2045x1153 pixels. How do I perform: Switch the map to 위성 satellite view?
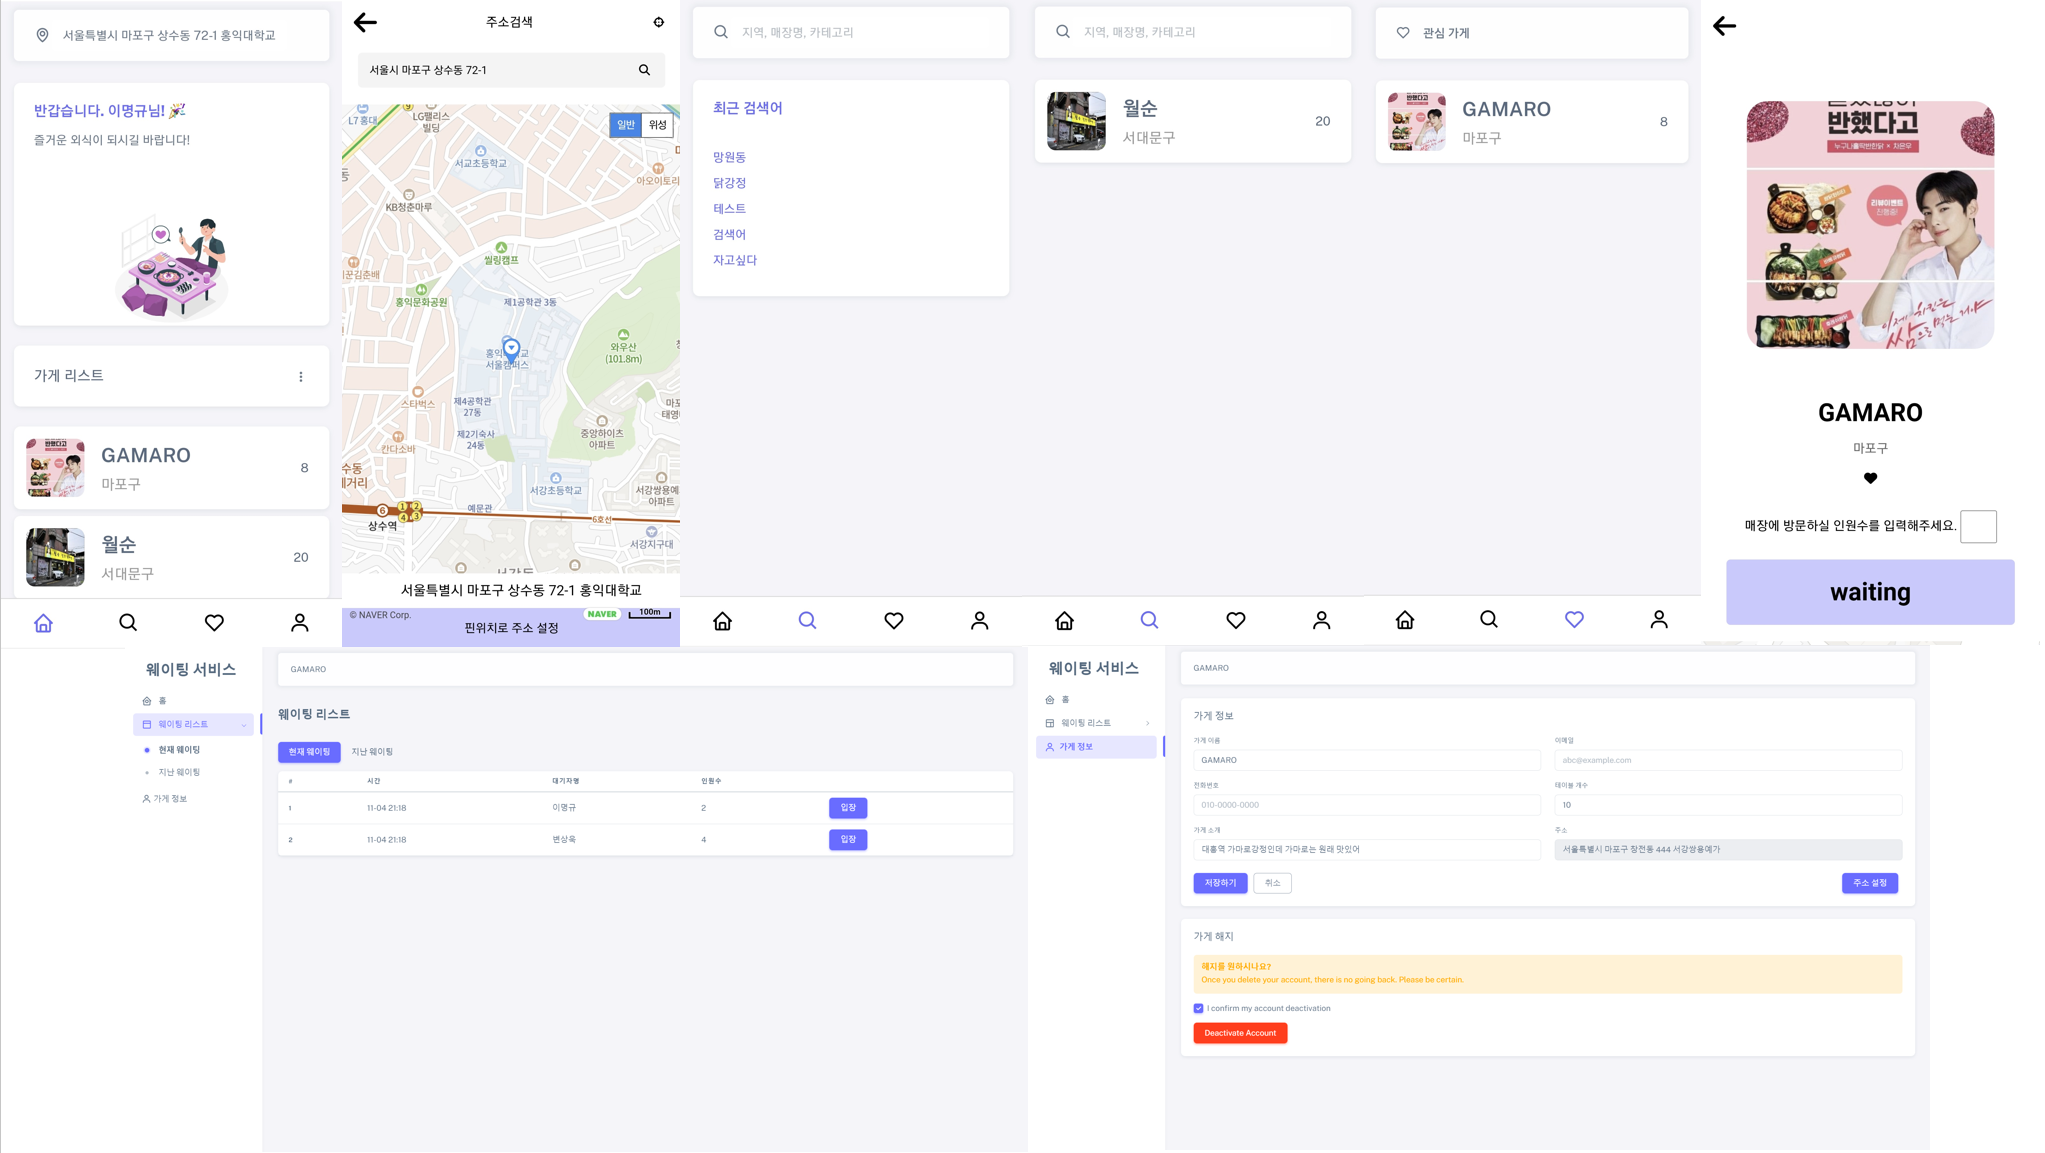pyautogui.click(x=659, y=126)
